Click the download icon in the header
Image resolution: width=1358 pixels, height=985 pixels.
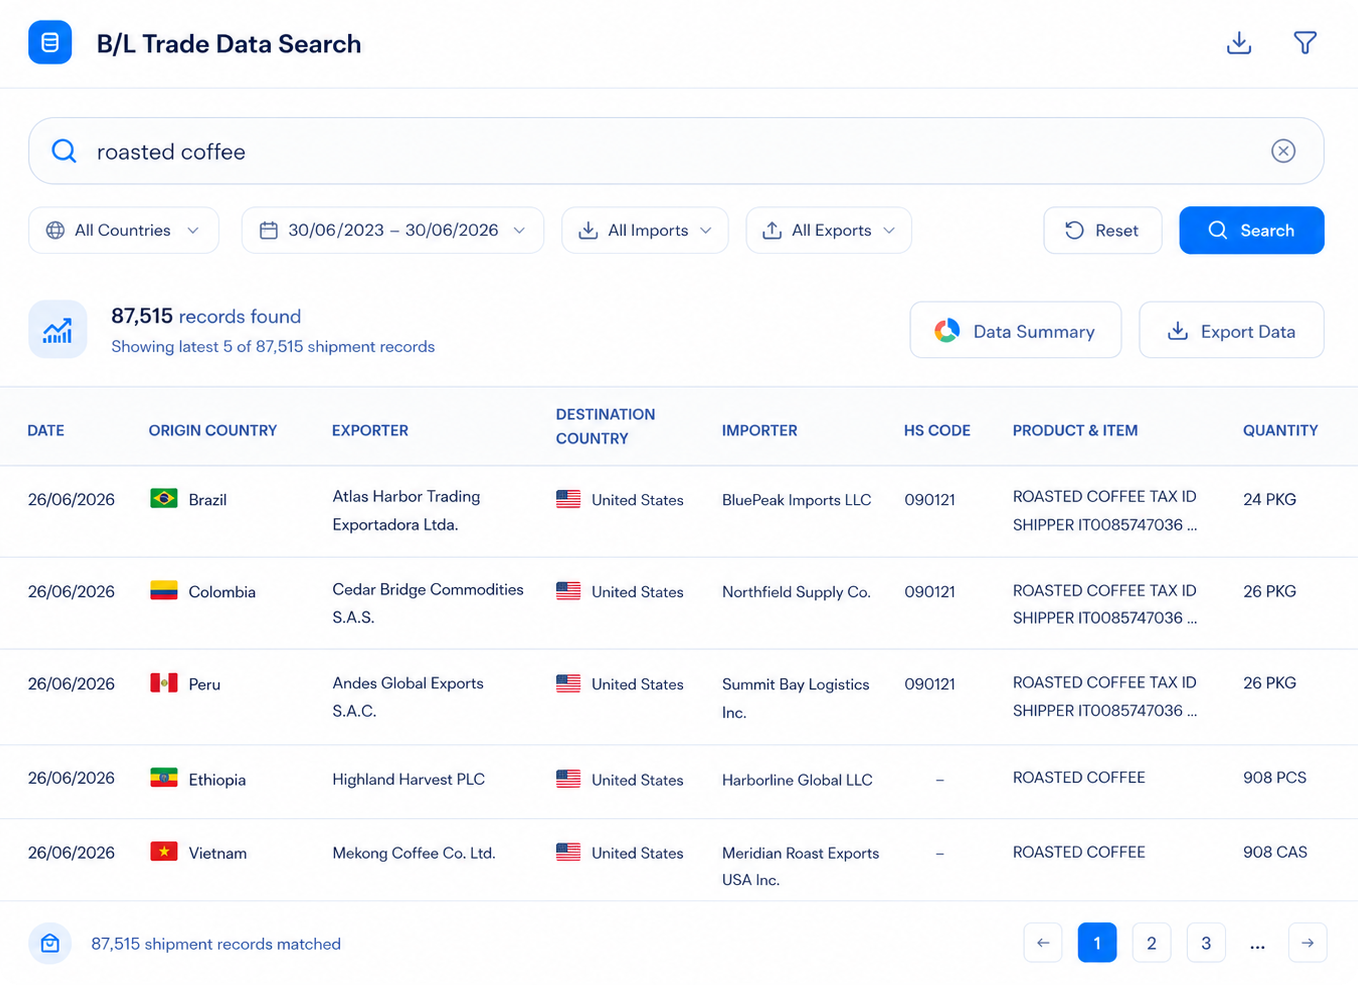pos(1239,43)
